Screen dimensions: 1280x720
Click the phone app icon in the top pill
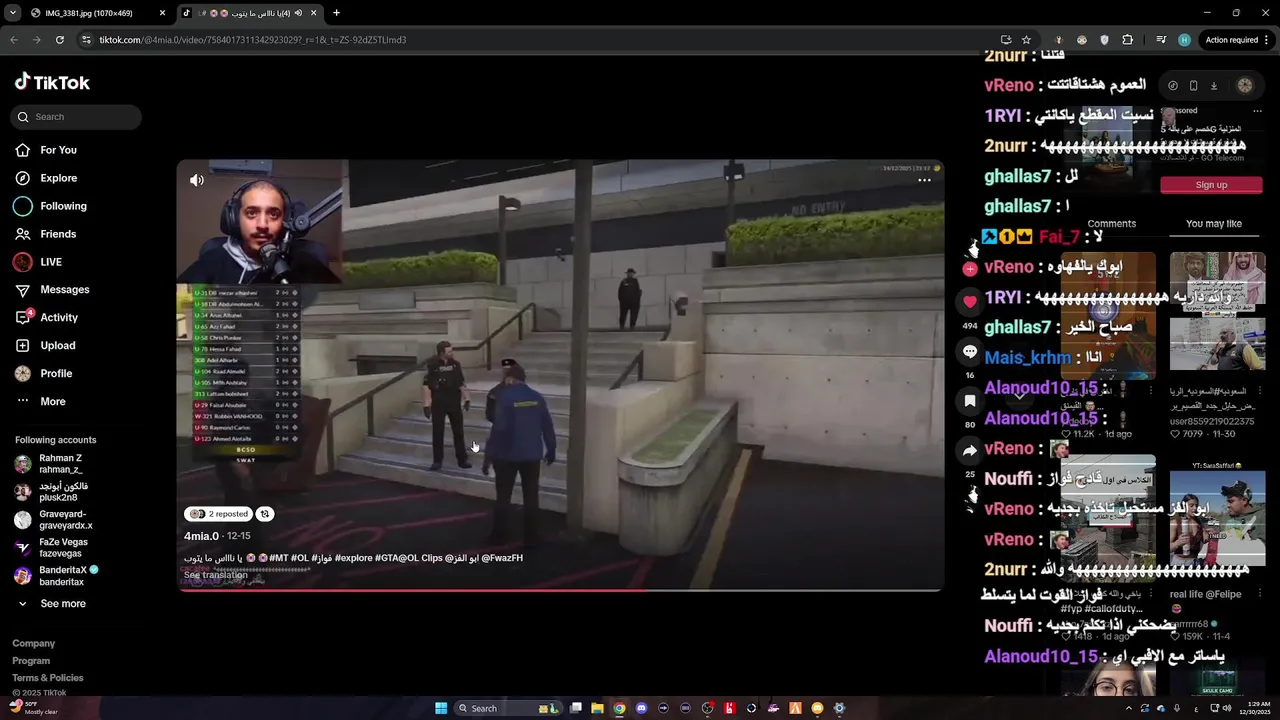point(1193,86)
